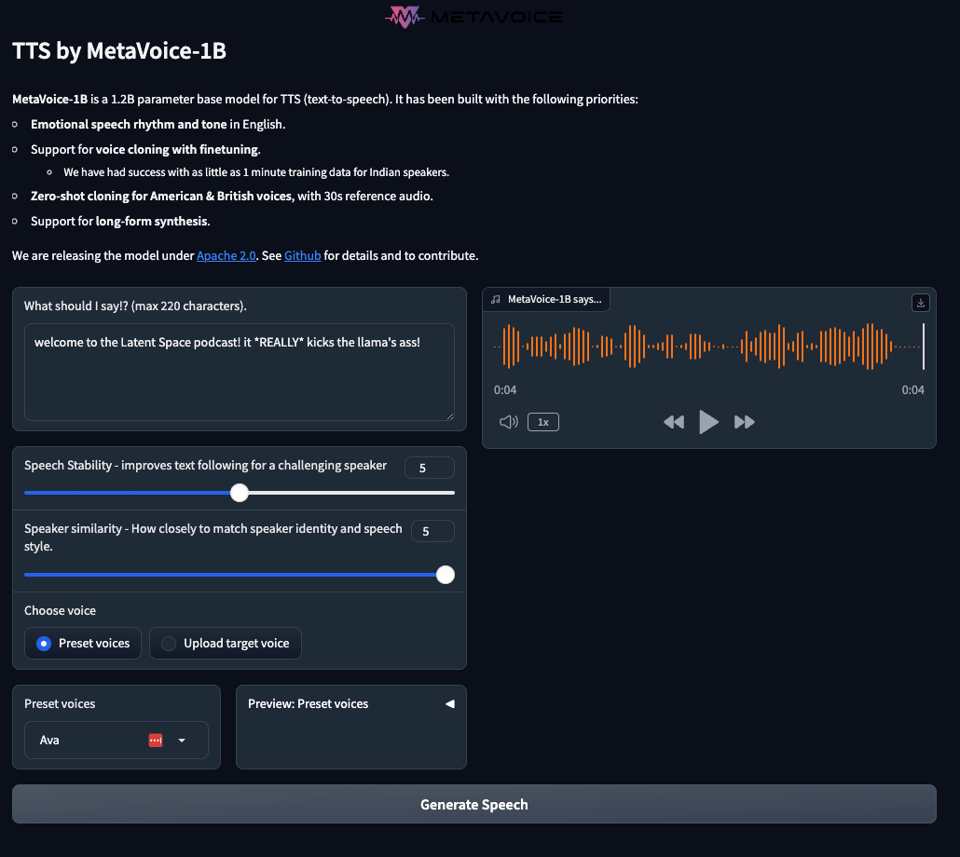The height and width of the screenshot is (857, 960).
Task: Change the 1x playback speed
Action: pos(543,422)
